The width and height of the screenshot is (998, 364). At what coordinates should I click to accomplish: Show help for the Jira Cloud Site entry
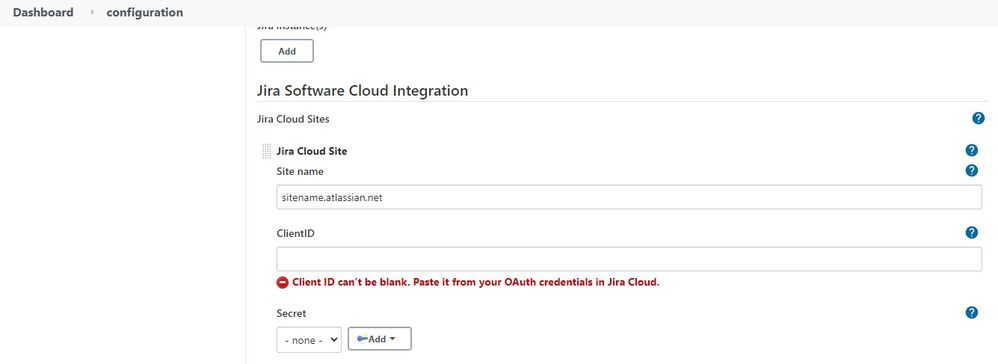971,150
